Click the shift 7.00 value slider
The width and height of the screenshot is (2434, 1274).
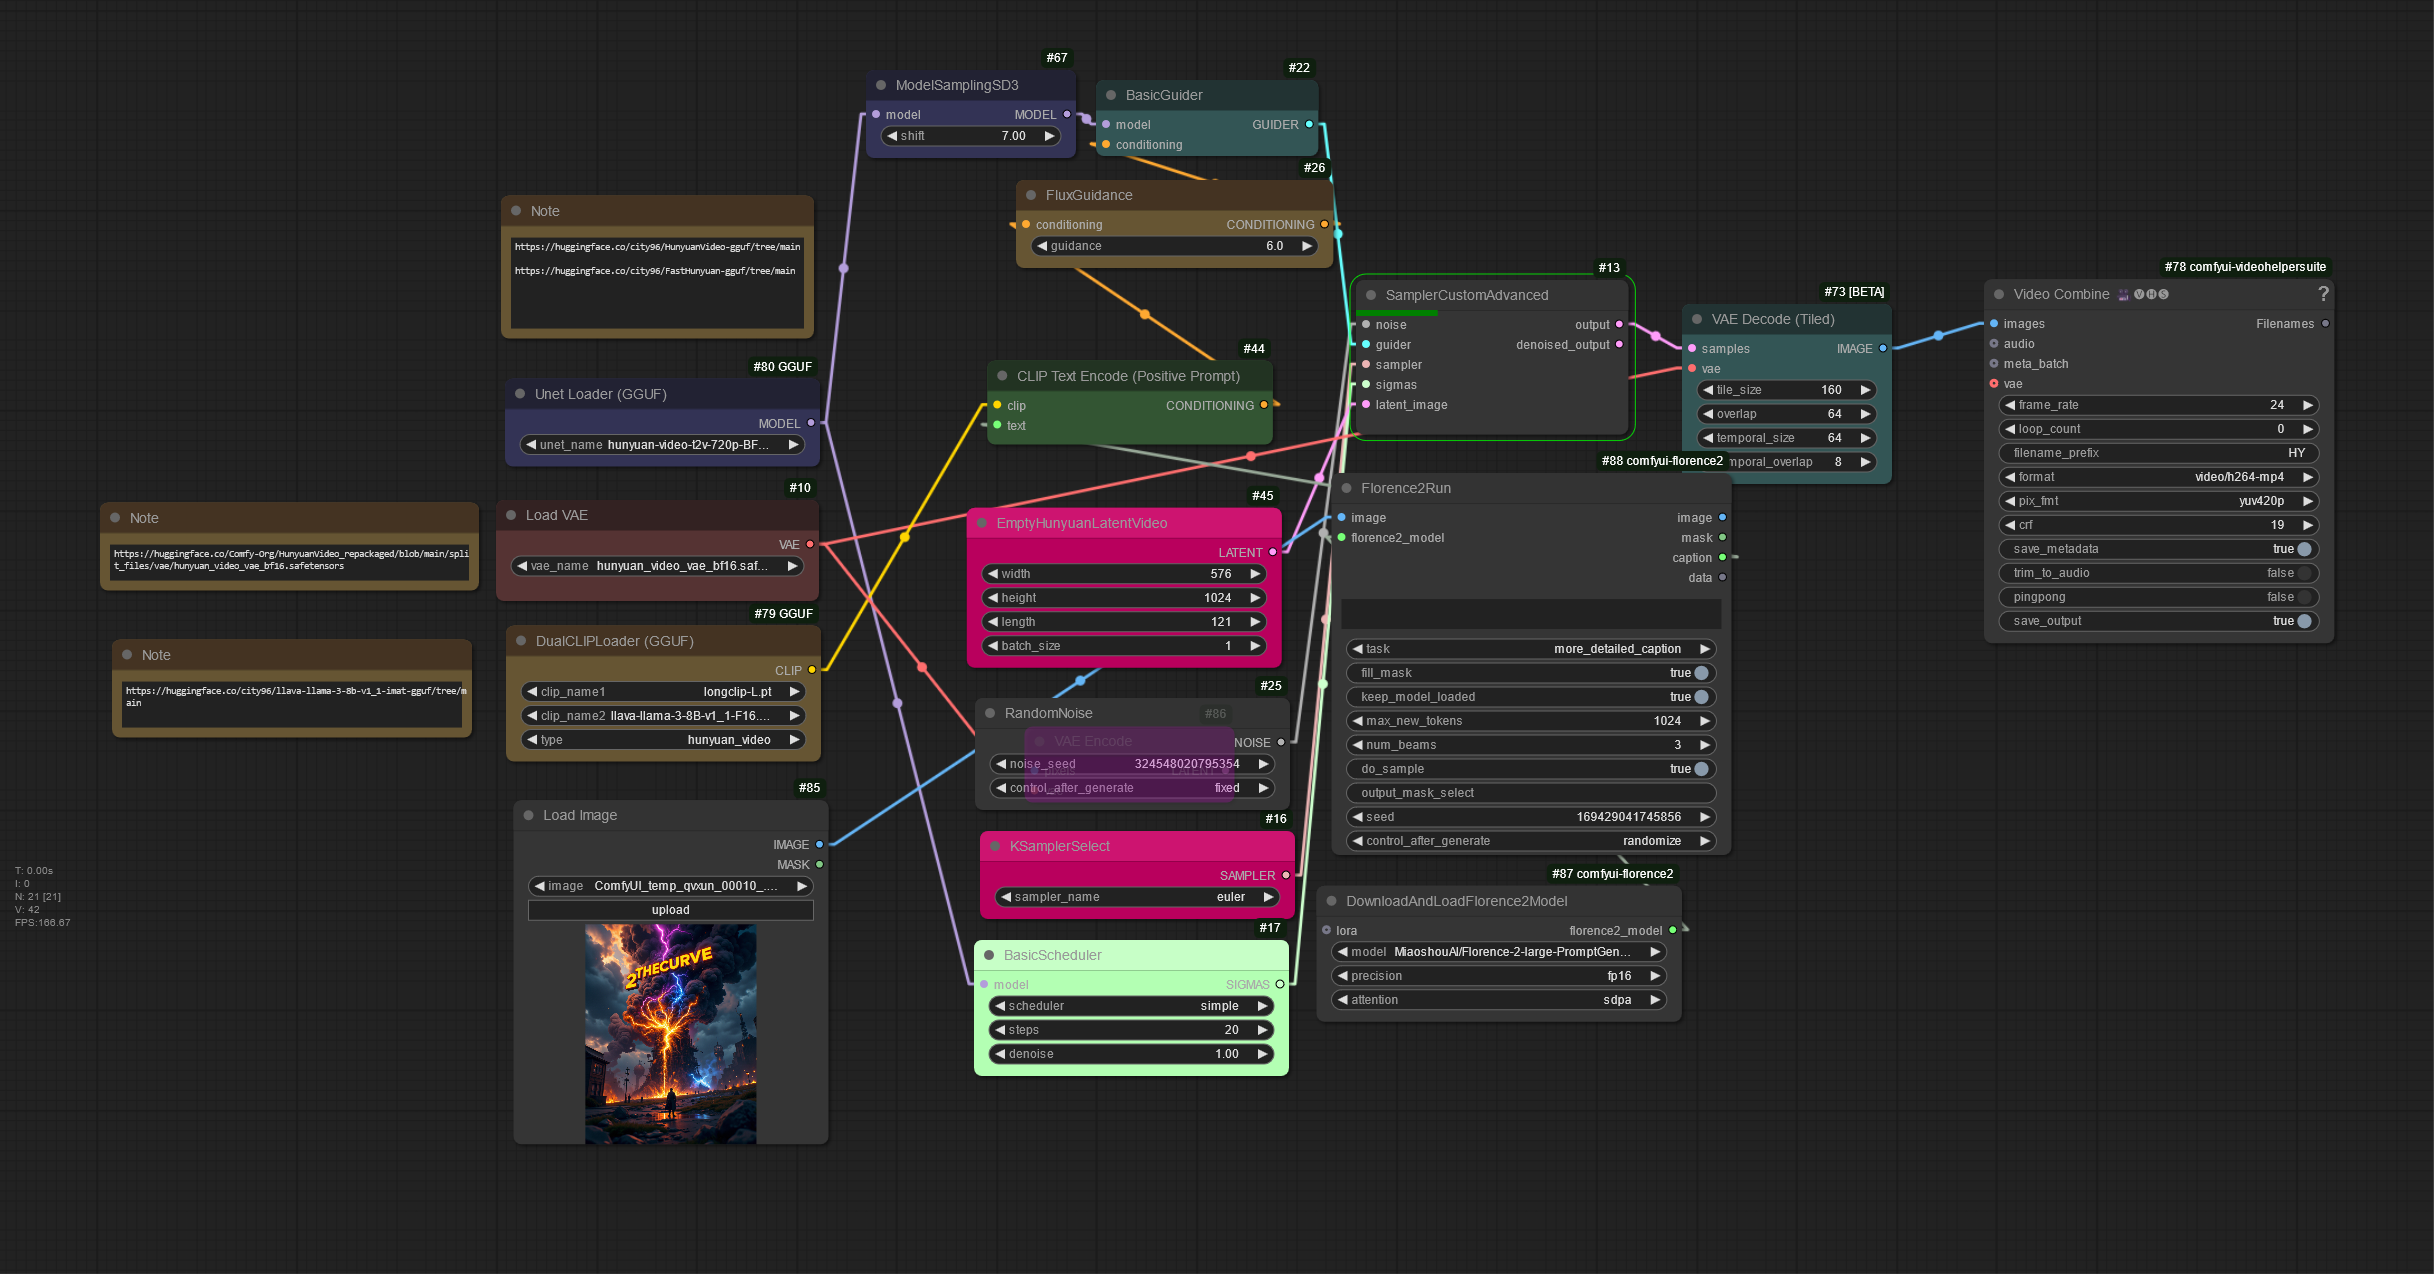point(970,136)
